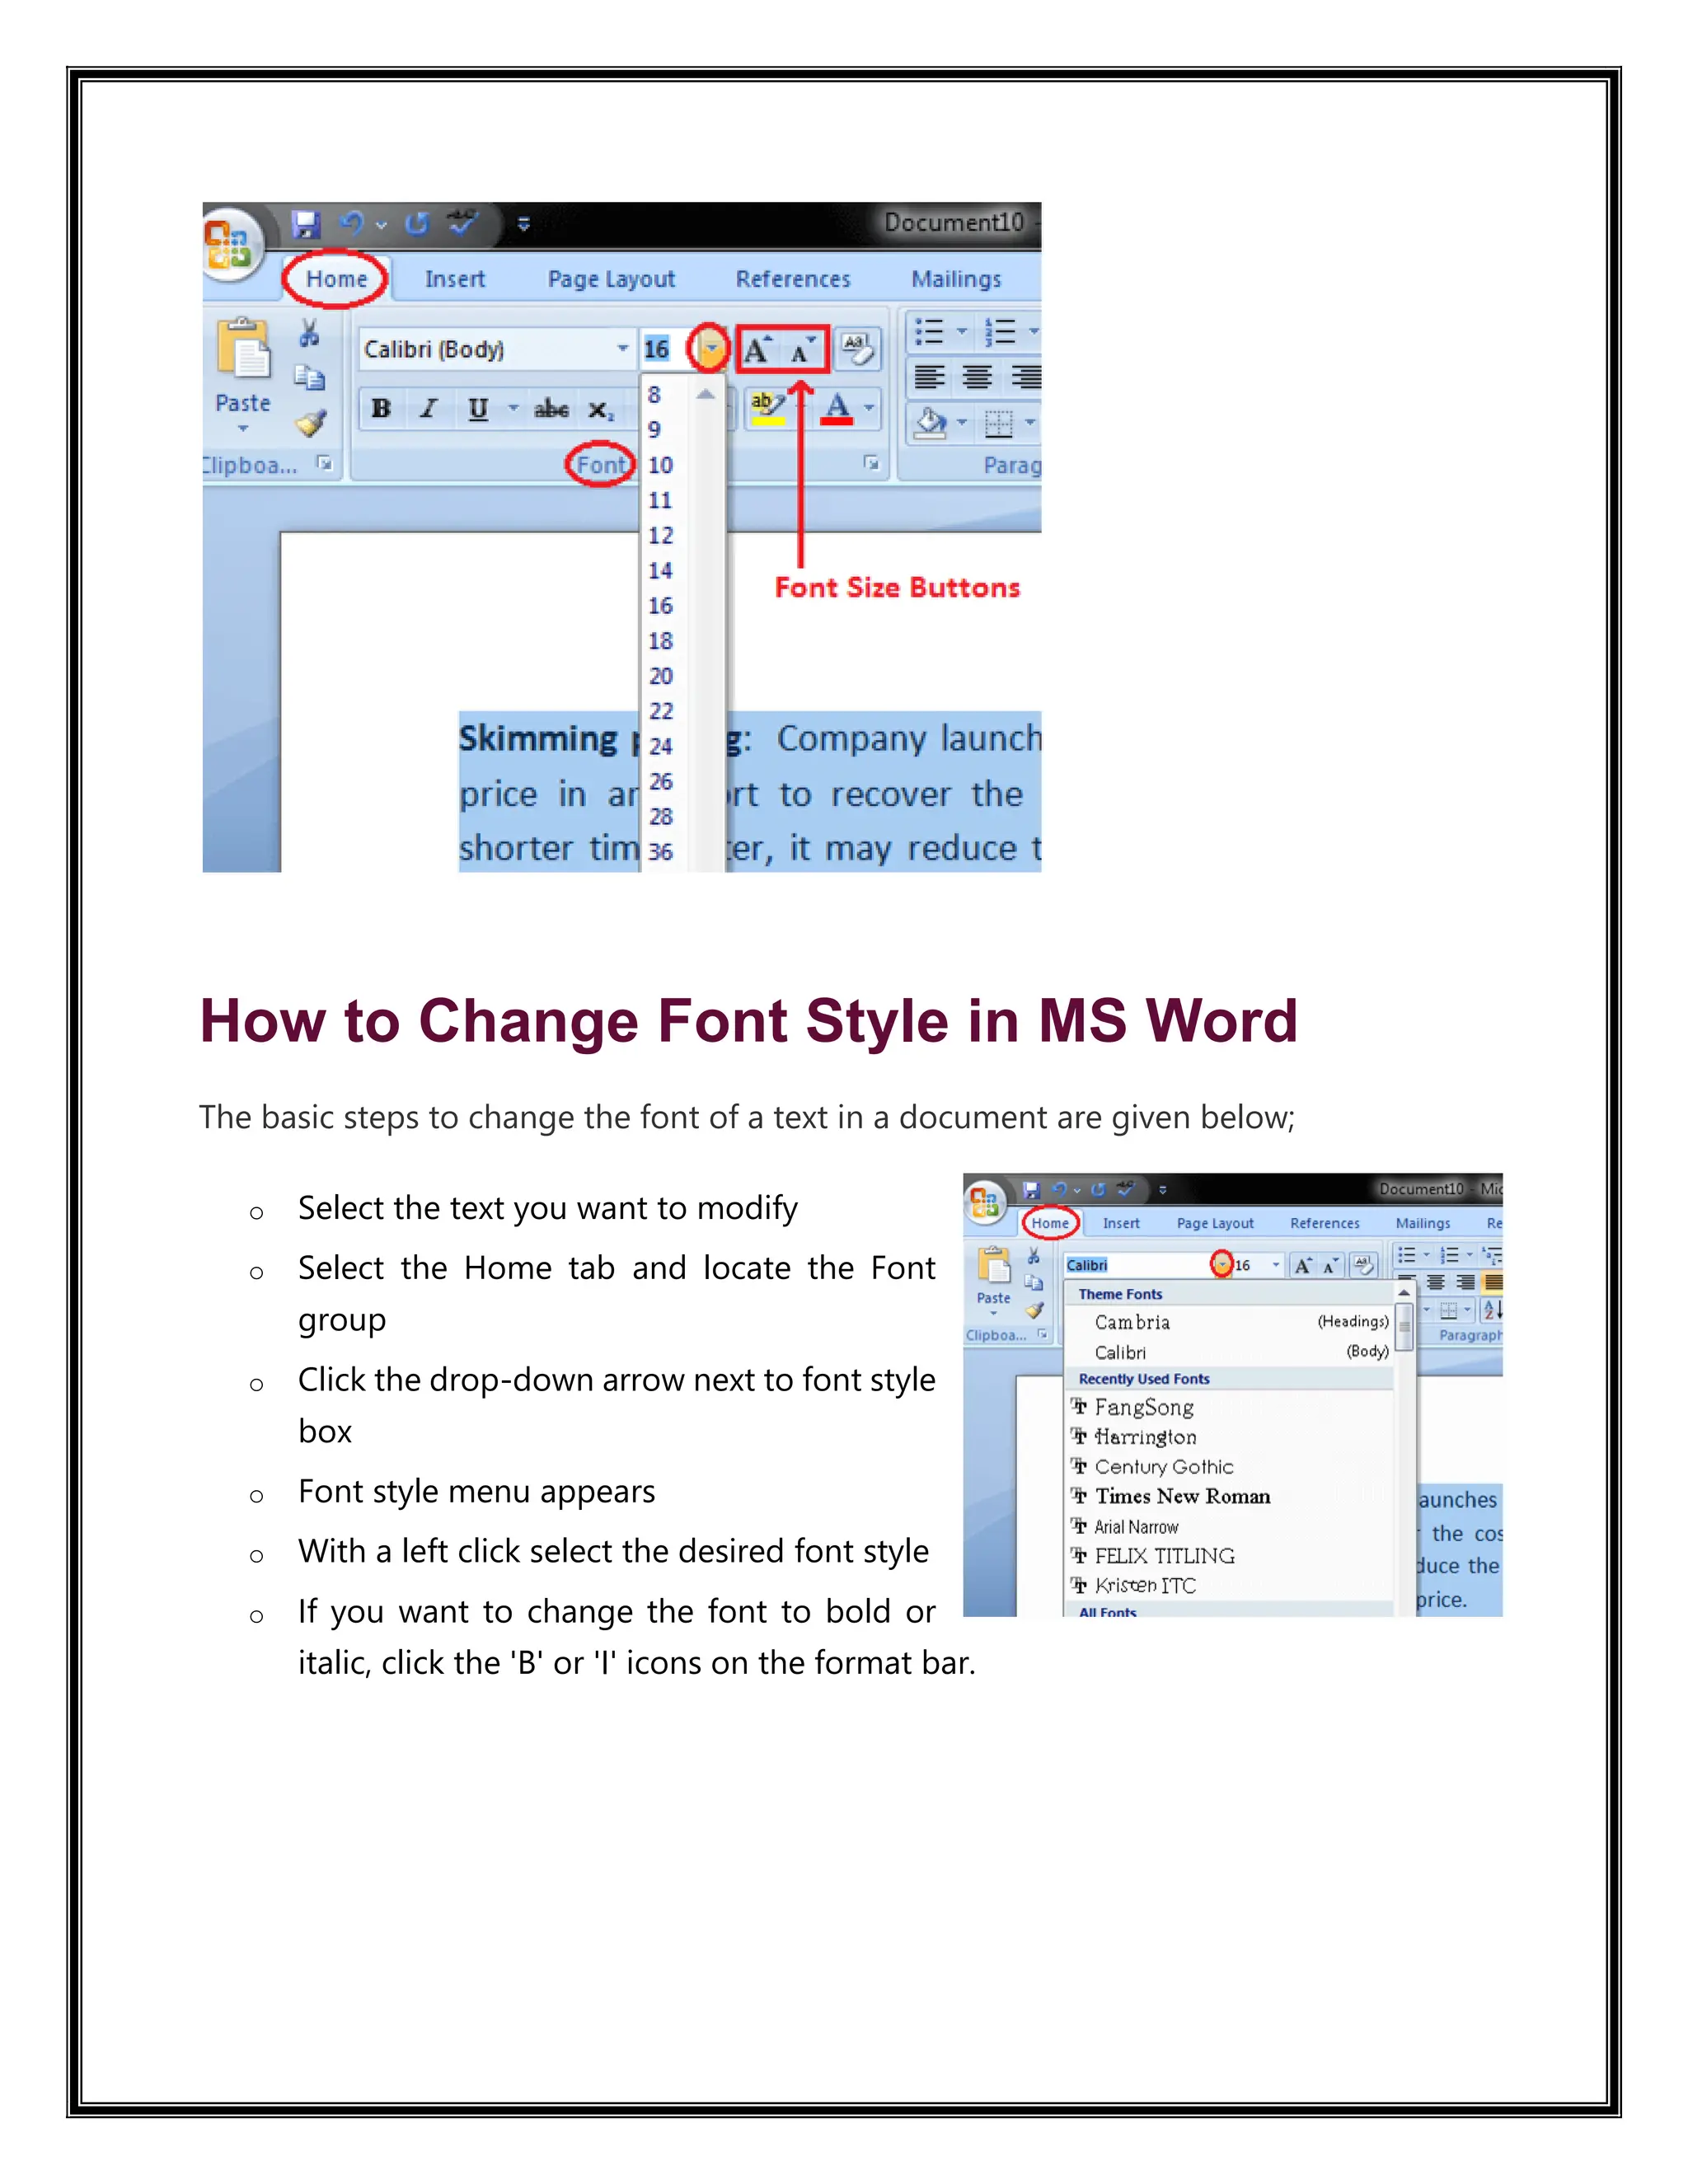Toggle Align Right in the font-list screenshot
Image resolution: width=1688 pixels, height=2184 pixels.
pyautogui.click(x=1465, y=1282)
